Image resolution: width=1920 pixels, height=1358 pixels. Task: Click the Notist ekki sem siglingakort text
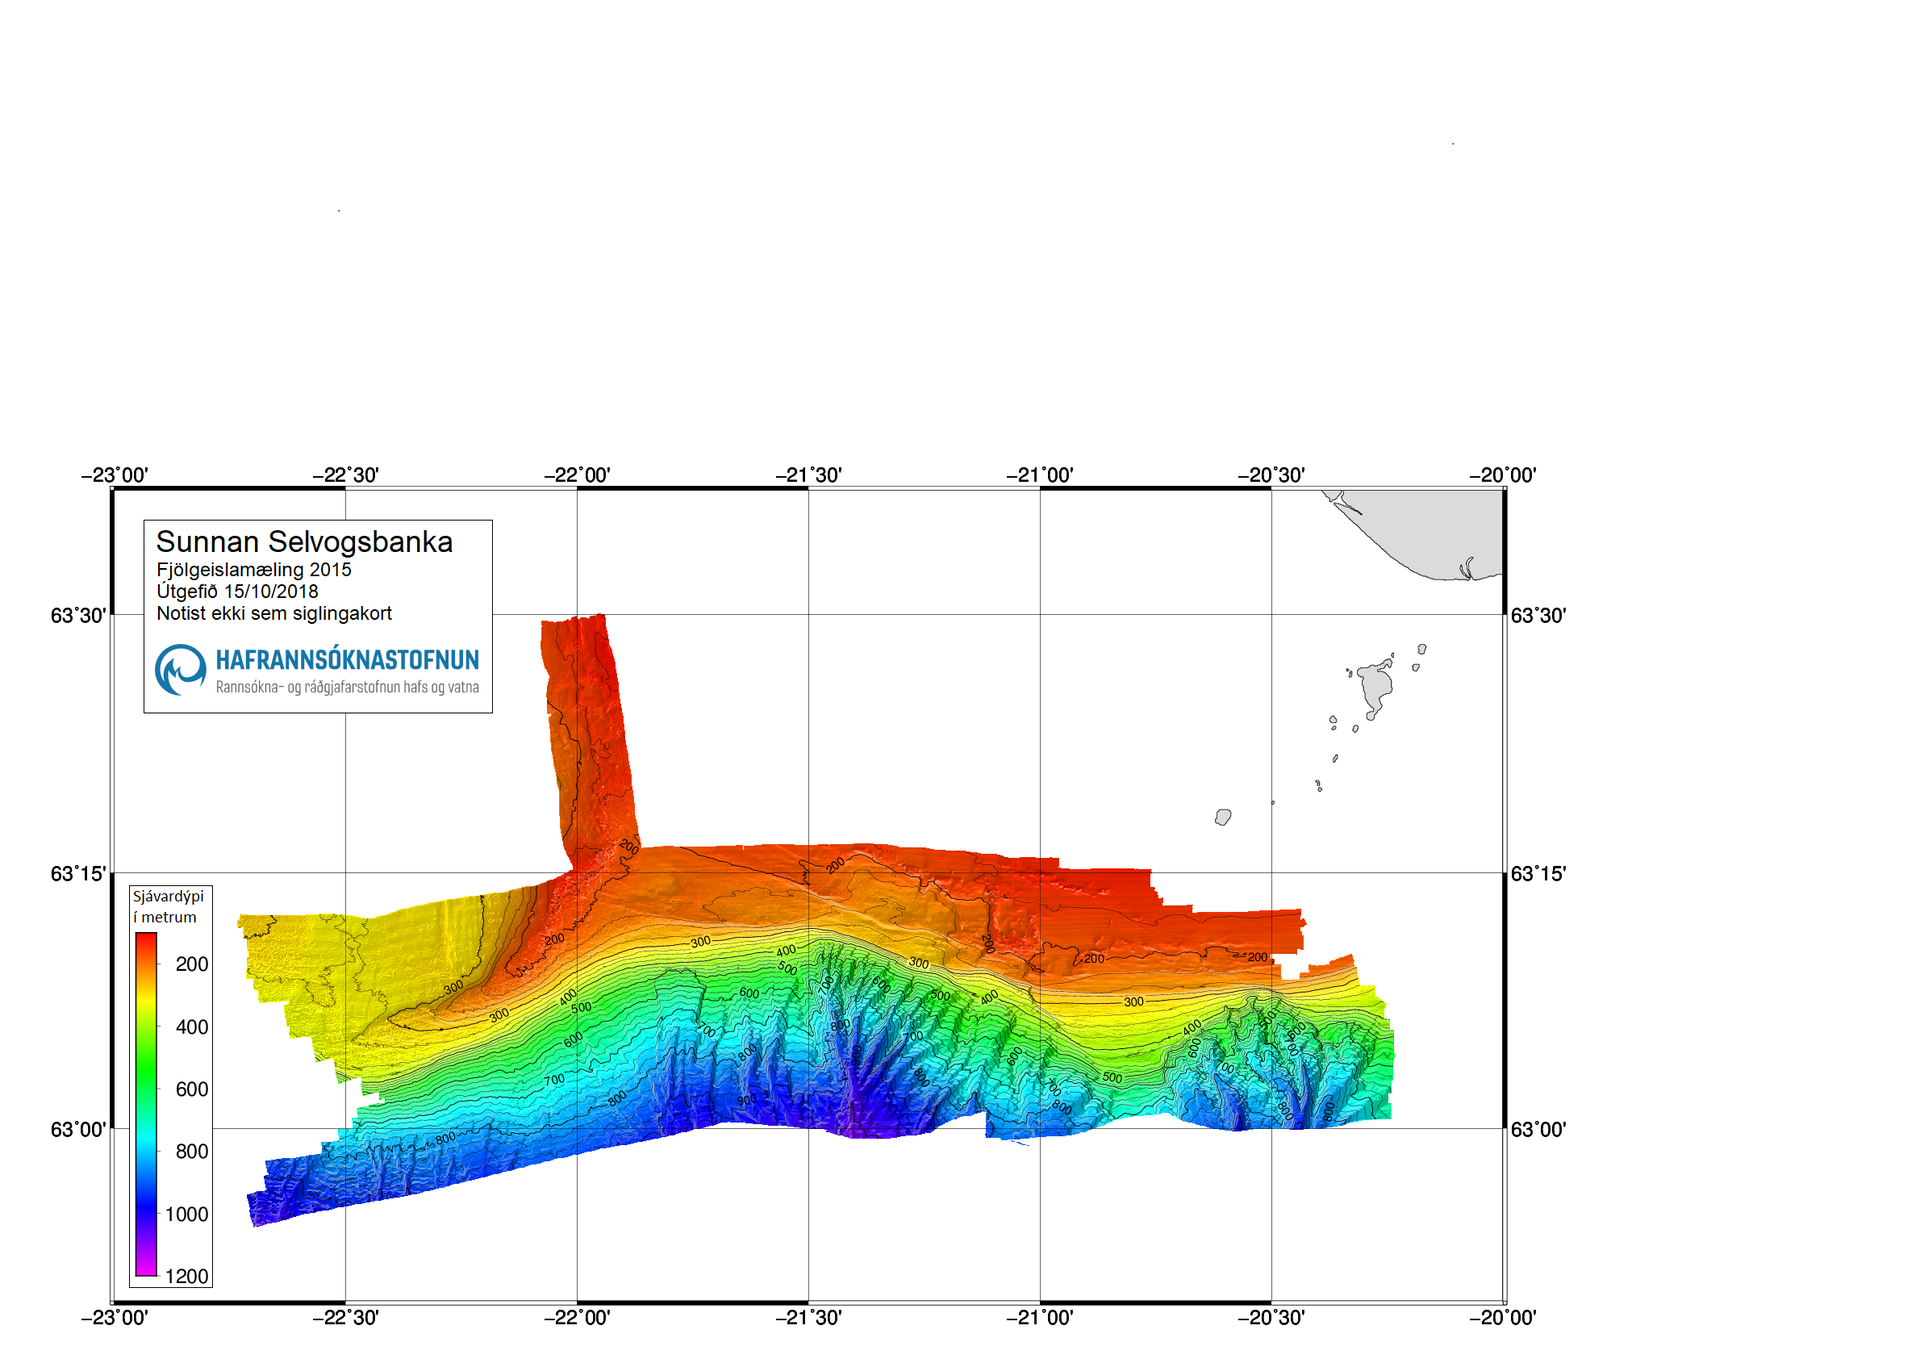[x=274, y=613]
